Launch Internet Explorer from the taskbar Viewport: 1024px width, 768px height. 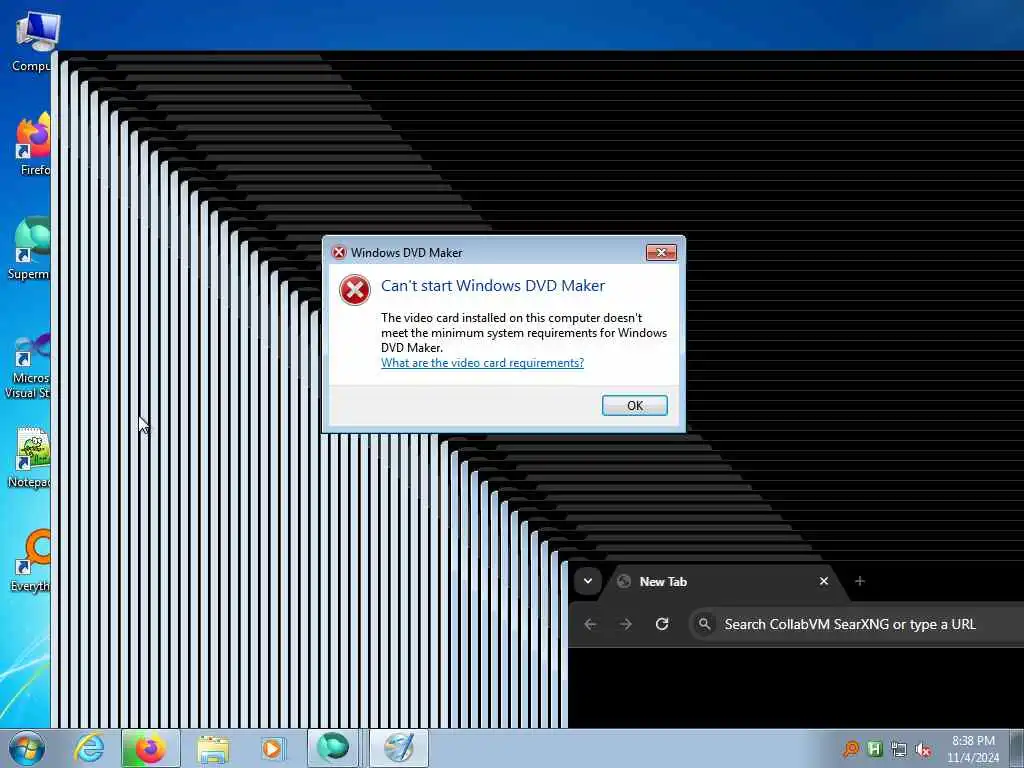click(x=89, y=749)
